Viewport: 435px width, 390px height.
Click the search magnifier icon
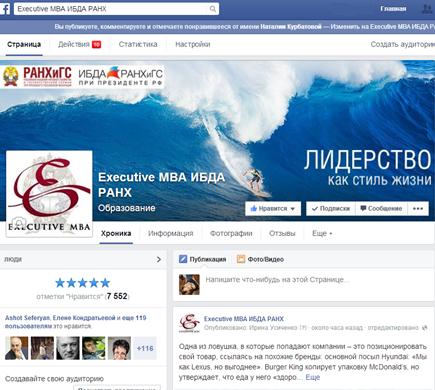(213, 9)
